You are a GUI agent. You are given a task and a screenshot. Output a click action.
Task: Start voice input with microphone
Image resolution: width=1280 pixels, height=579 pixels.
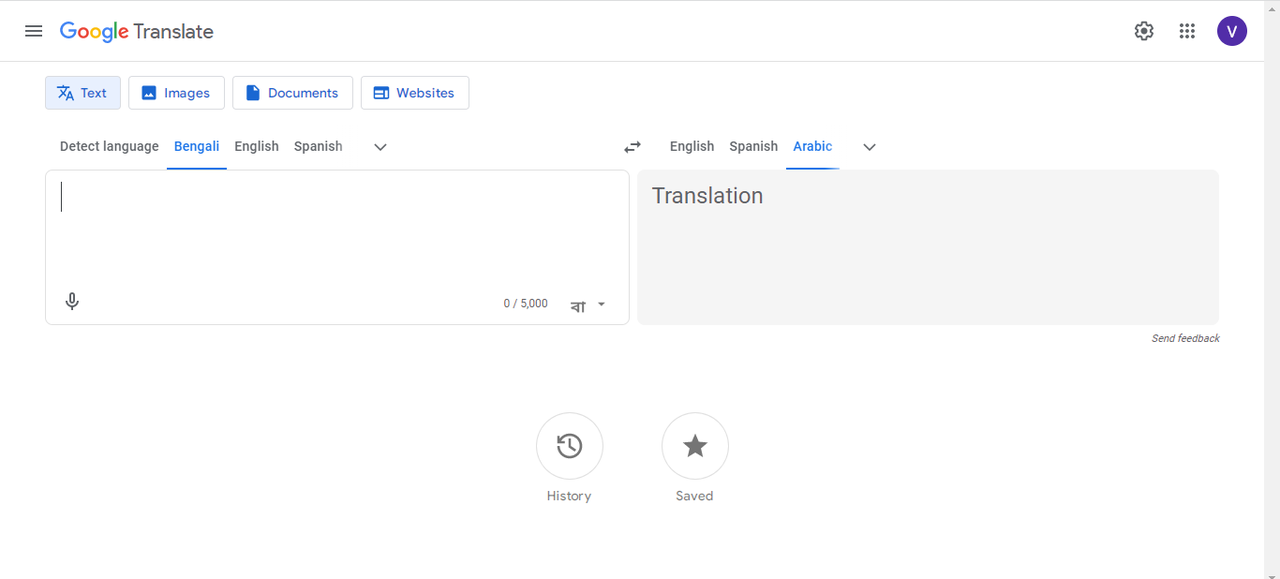tap(72, 301)
